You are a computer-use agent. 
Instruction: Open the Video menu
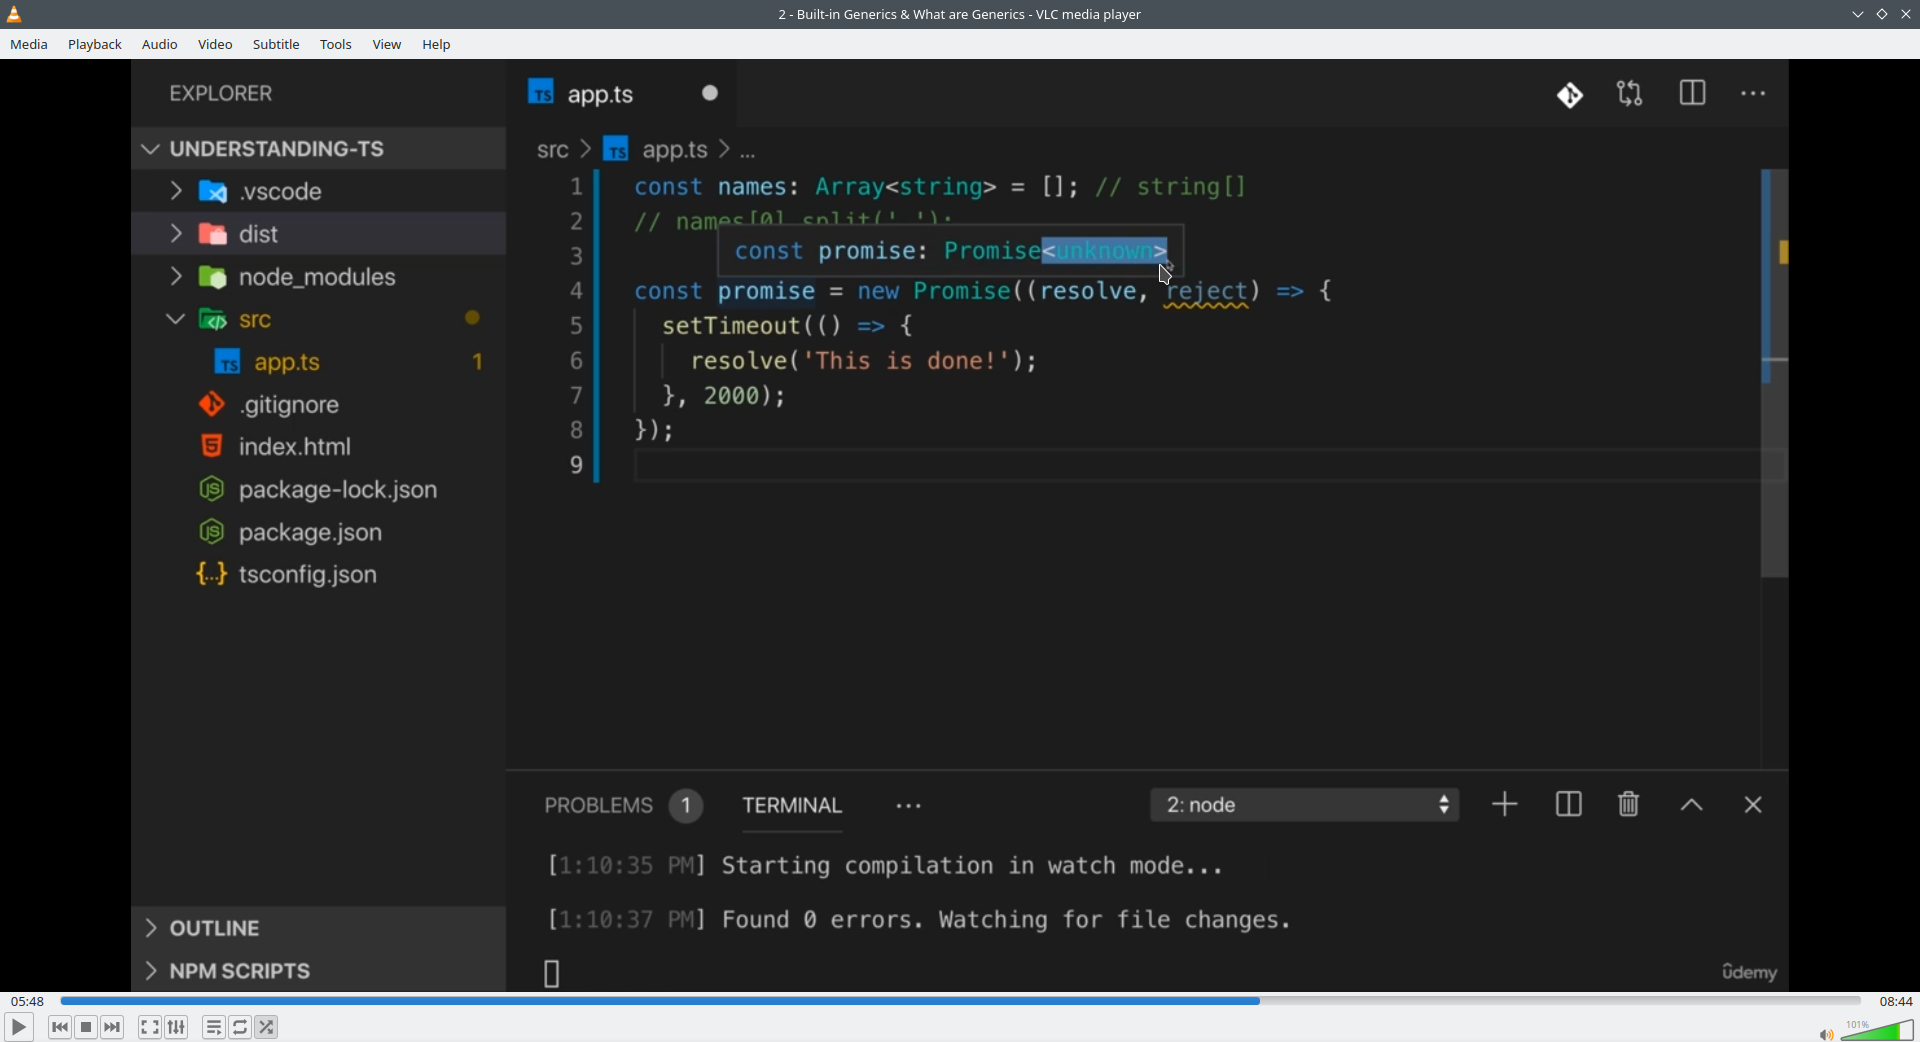[215, 45]
